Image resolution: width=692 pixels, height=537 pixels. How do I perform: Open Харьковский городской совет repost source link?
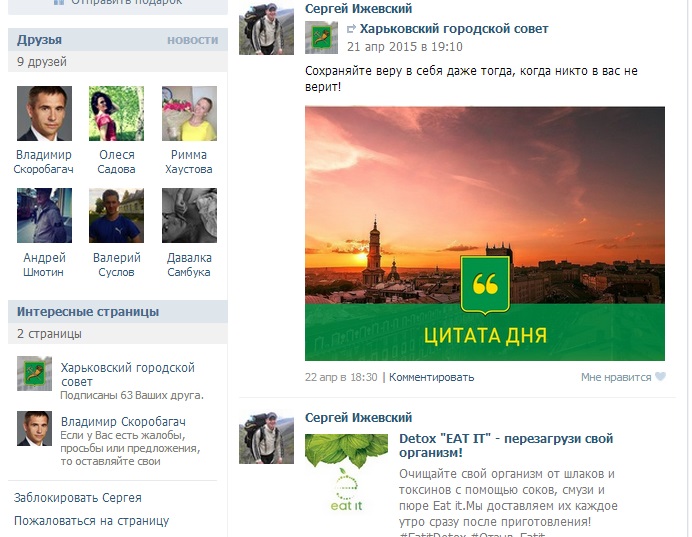pos(454,29)
